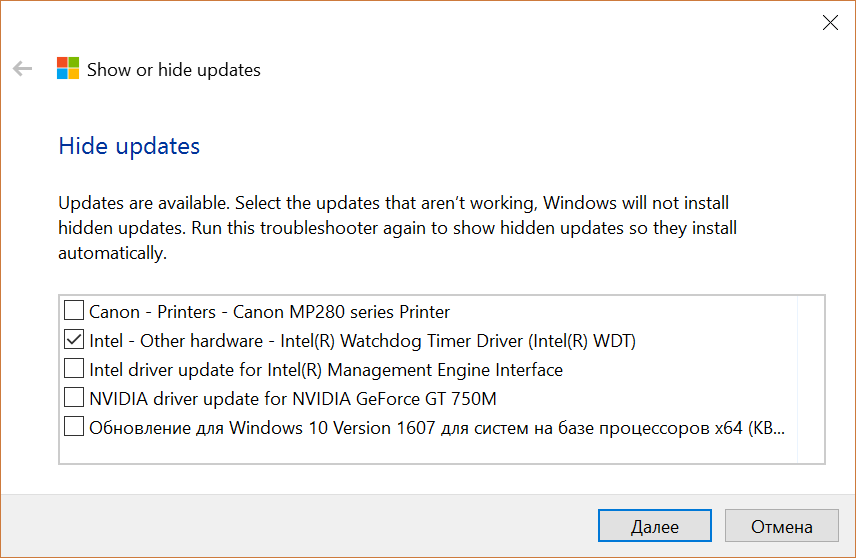856x558 pixels.
Task: Check the Canon MP280 series Printer checkbox
Action: pyautogui.click(x=74, y=310)
